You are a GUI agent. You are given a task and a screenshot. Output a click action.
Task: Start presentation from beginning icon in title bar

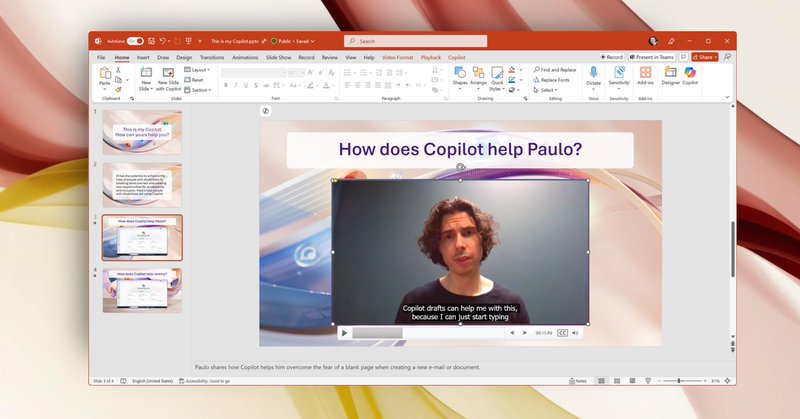[x=188, y=41]
